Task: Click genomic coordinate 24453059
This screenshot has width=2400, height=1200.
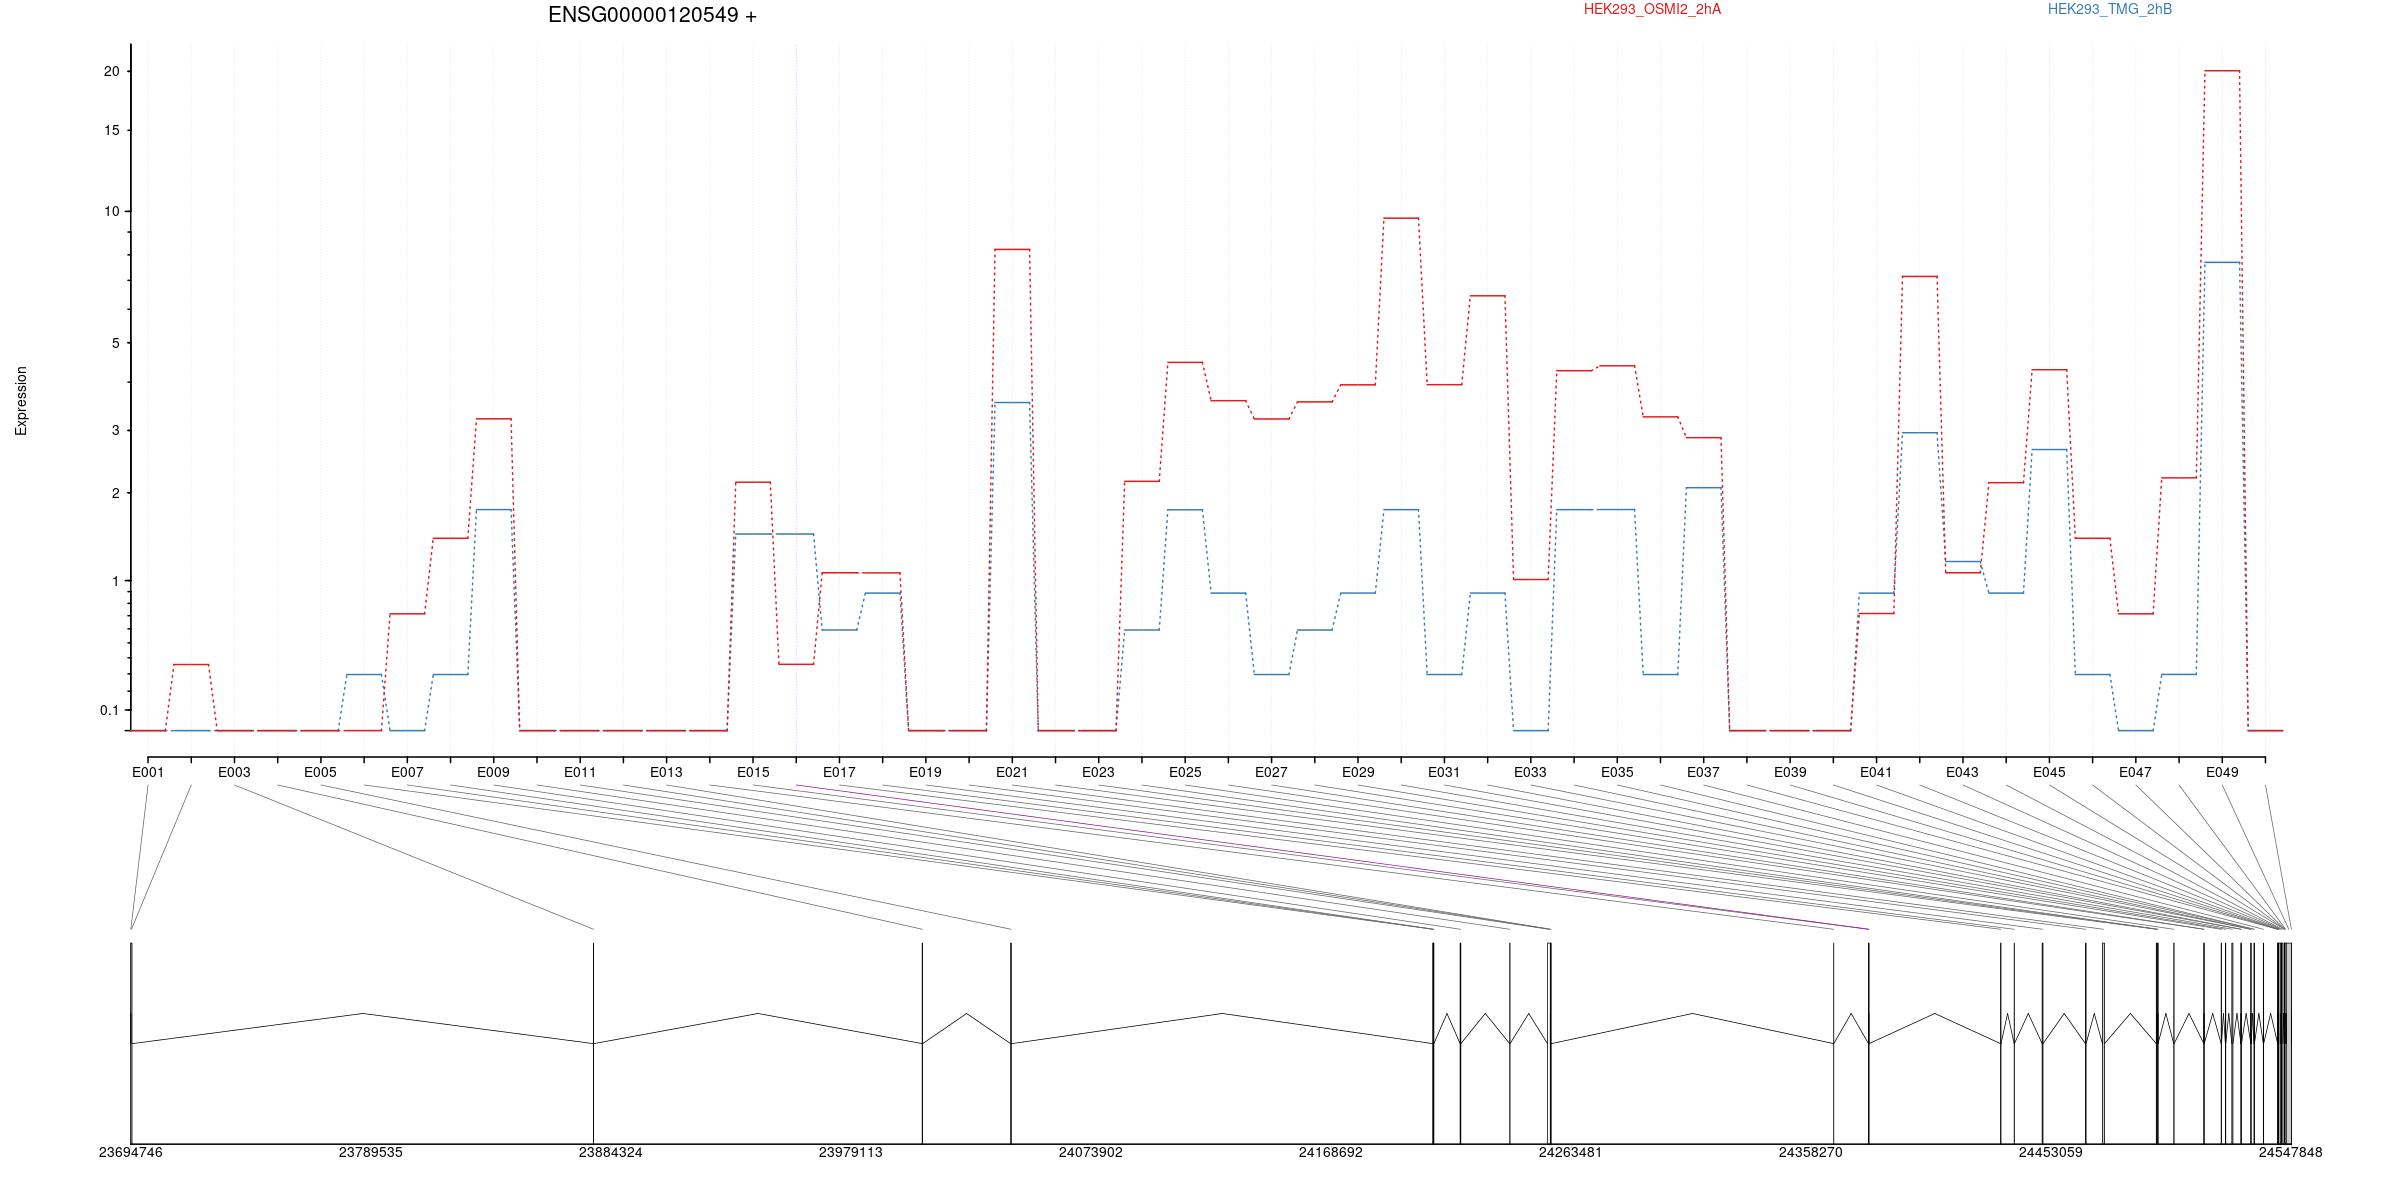Action: pyautogui.click(x=2050, y=1152)
